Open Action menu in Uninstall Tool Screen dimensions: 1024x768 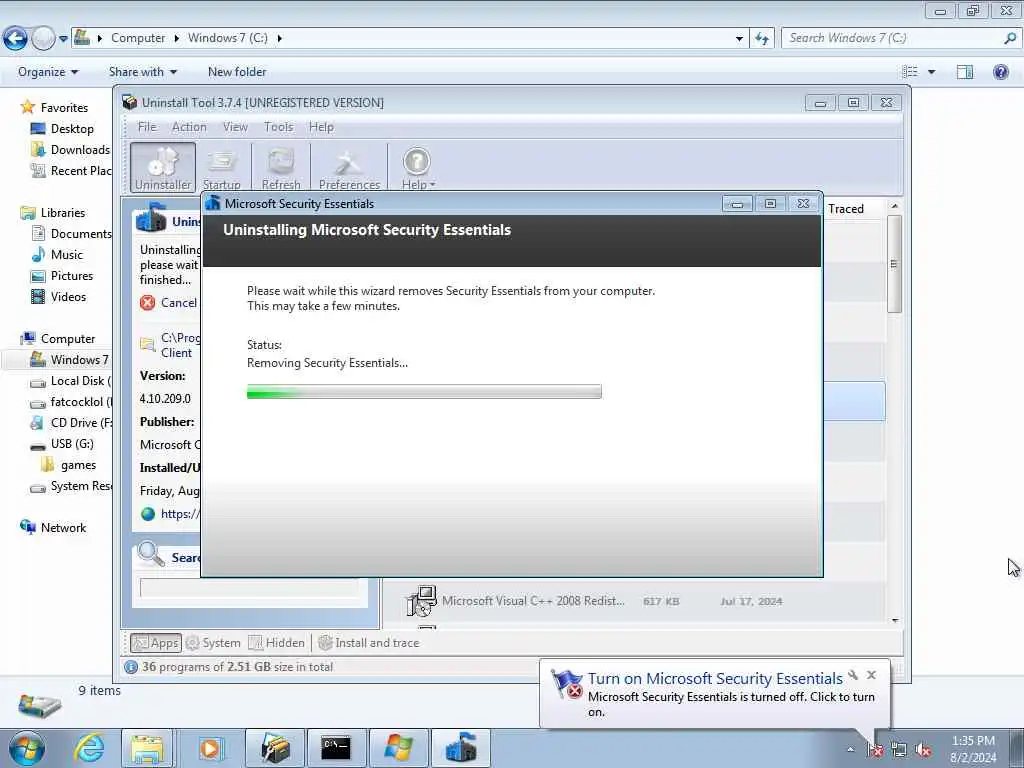click(189, 127)
